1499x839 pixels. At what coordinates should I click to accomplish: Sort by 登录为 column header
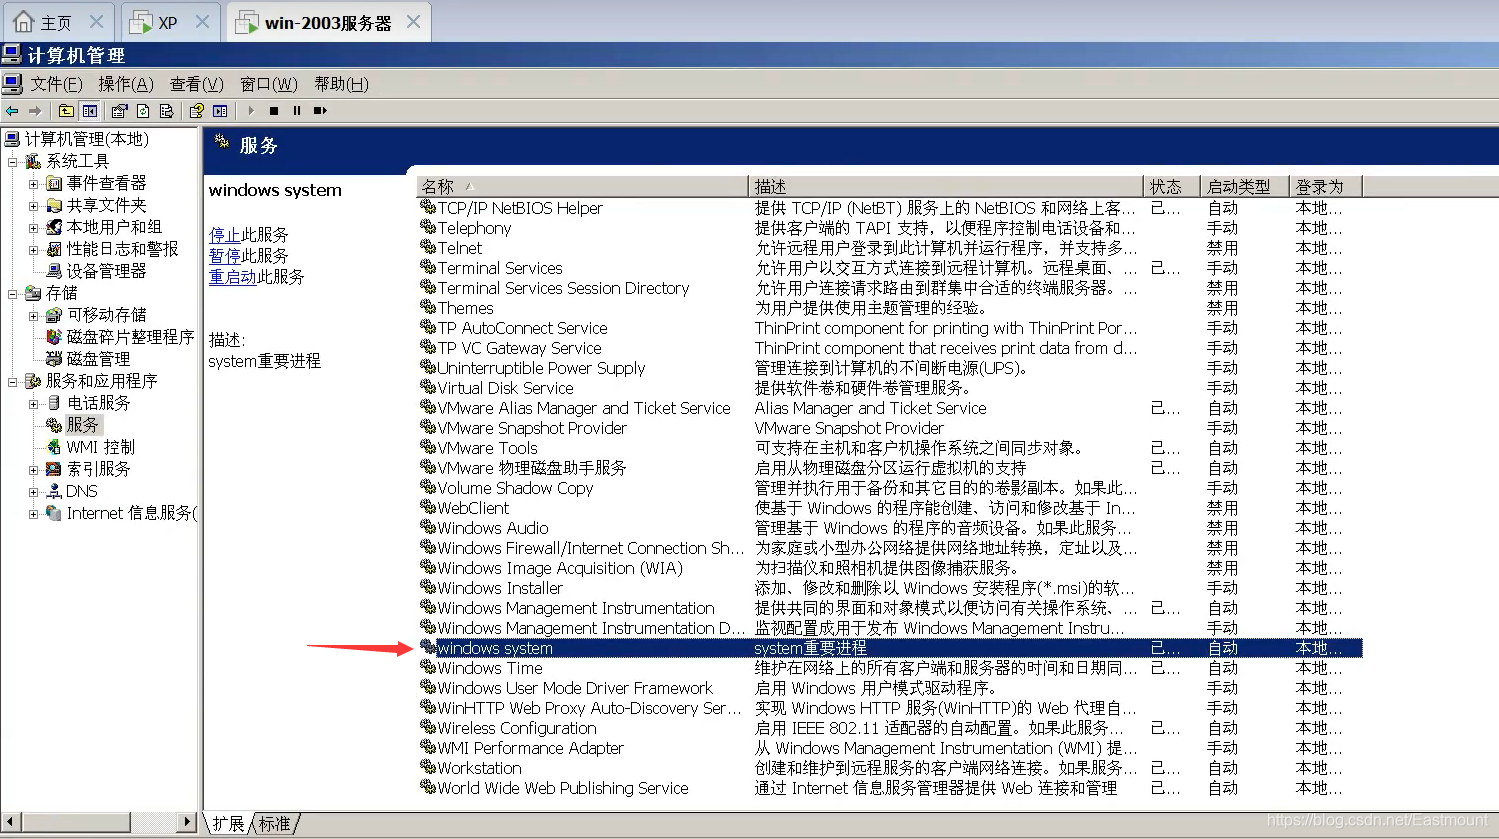1325,187
